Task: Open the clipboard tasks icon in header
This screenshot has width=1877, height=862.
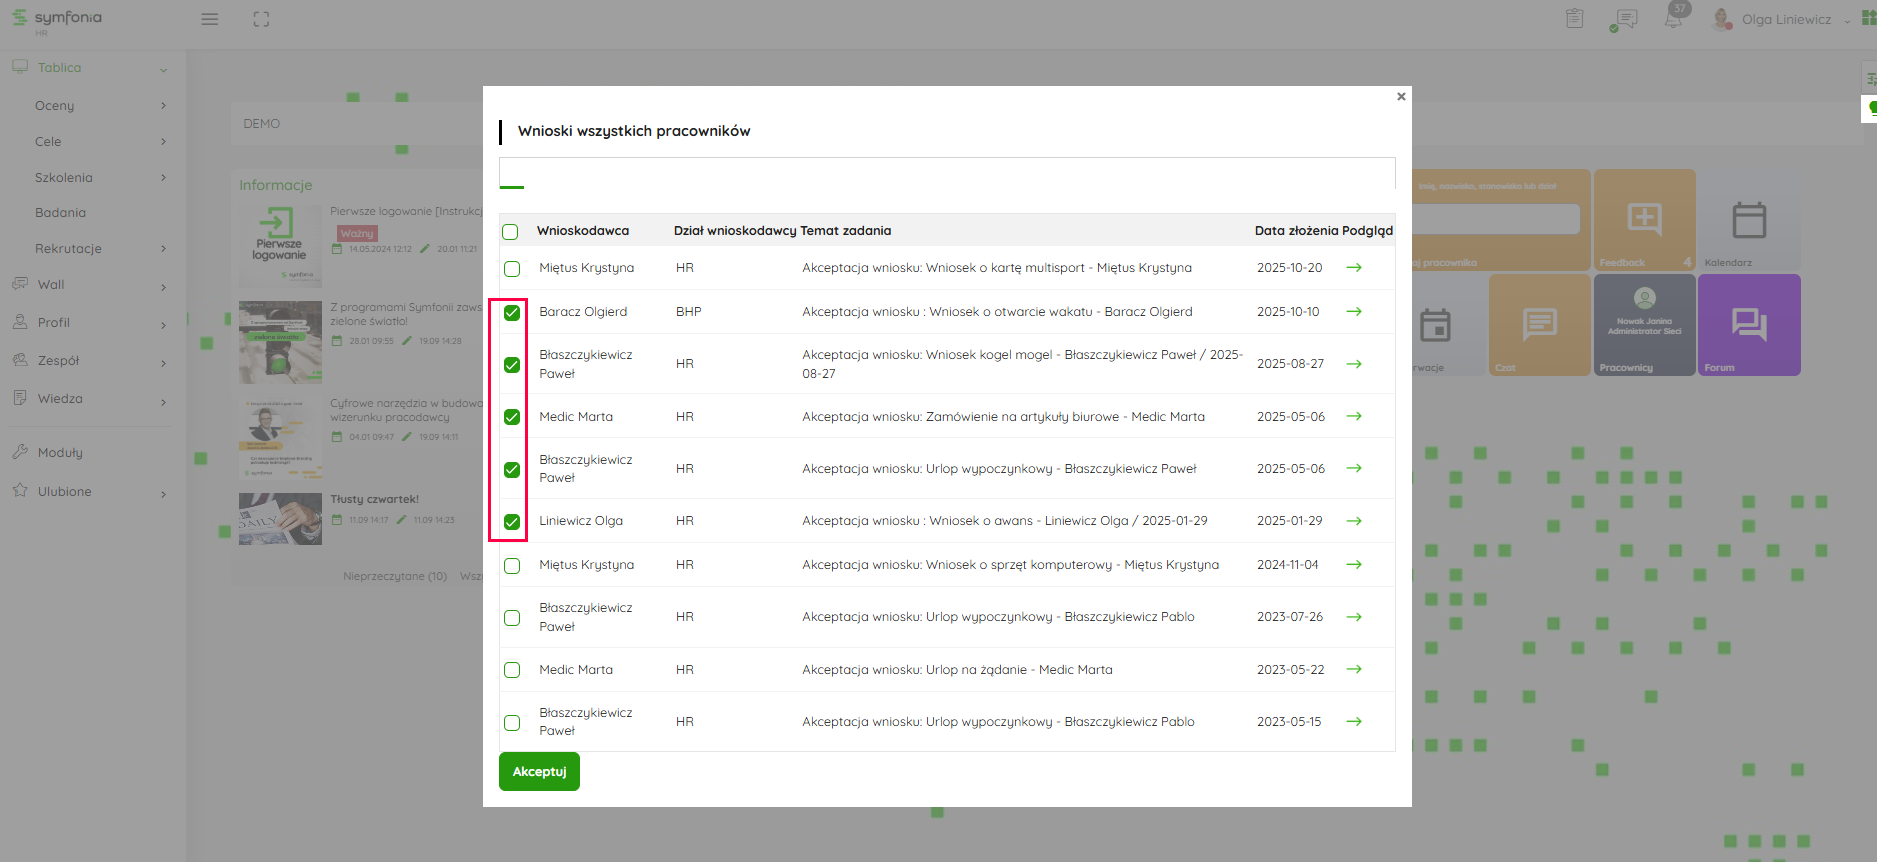Action: coord(1575,19)
